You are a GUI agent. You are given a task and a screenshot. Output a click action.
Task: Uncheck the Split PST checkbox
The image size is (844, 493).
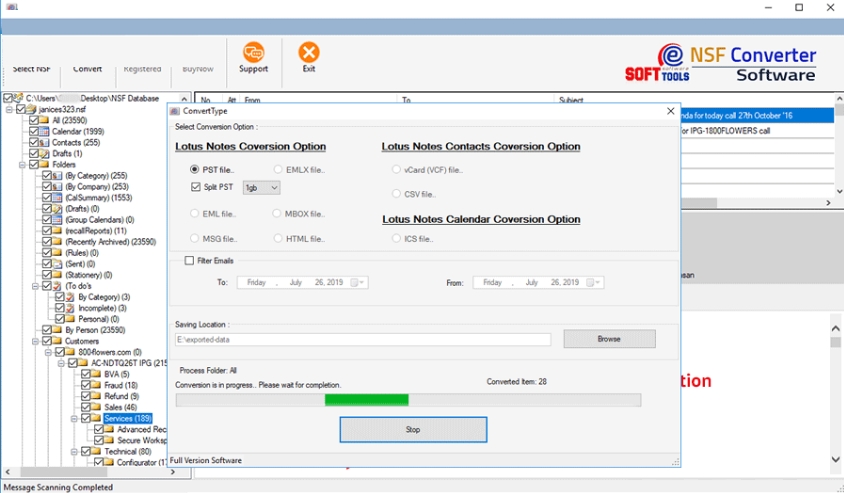195,187
